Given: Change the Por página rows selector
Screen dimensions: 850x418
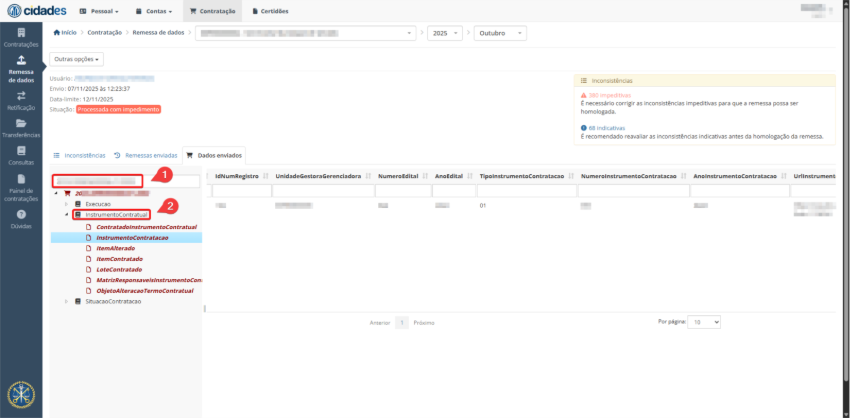Looking at the screenshot, I should [x=704, y=323].
